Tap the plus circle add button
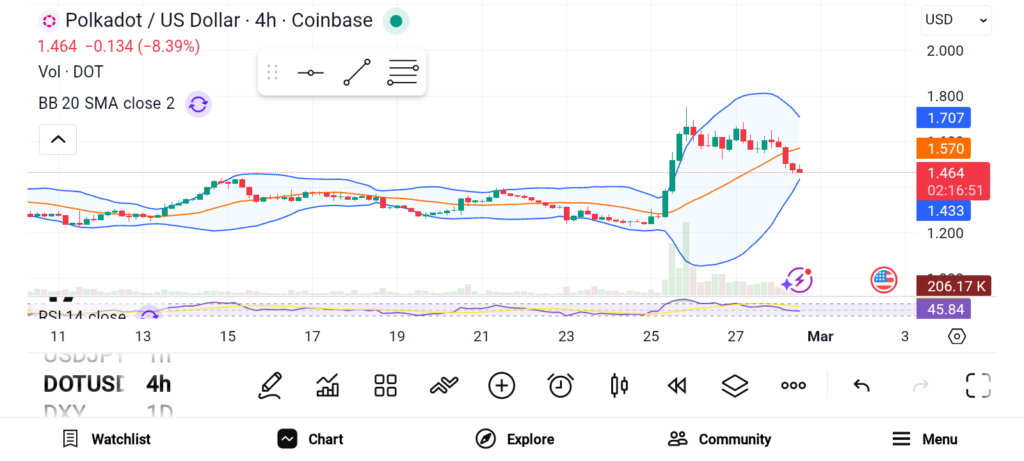Viewport: 1024px width, 461px height. (x=502, y=385)
